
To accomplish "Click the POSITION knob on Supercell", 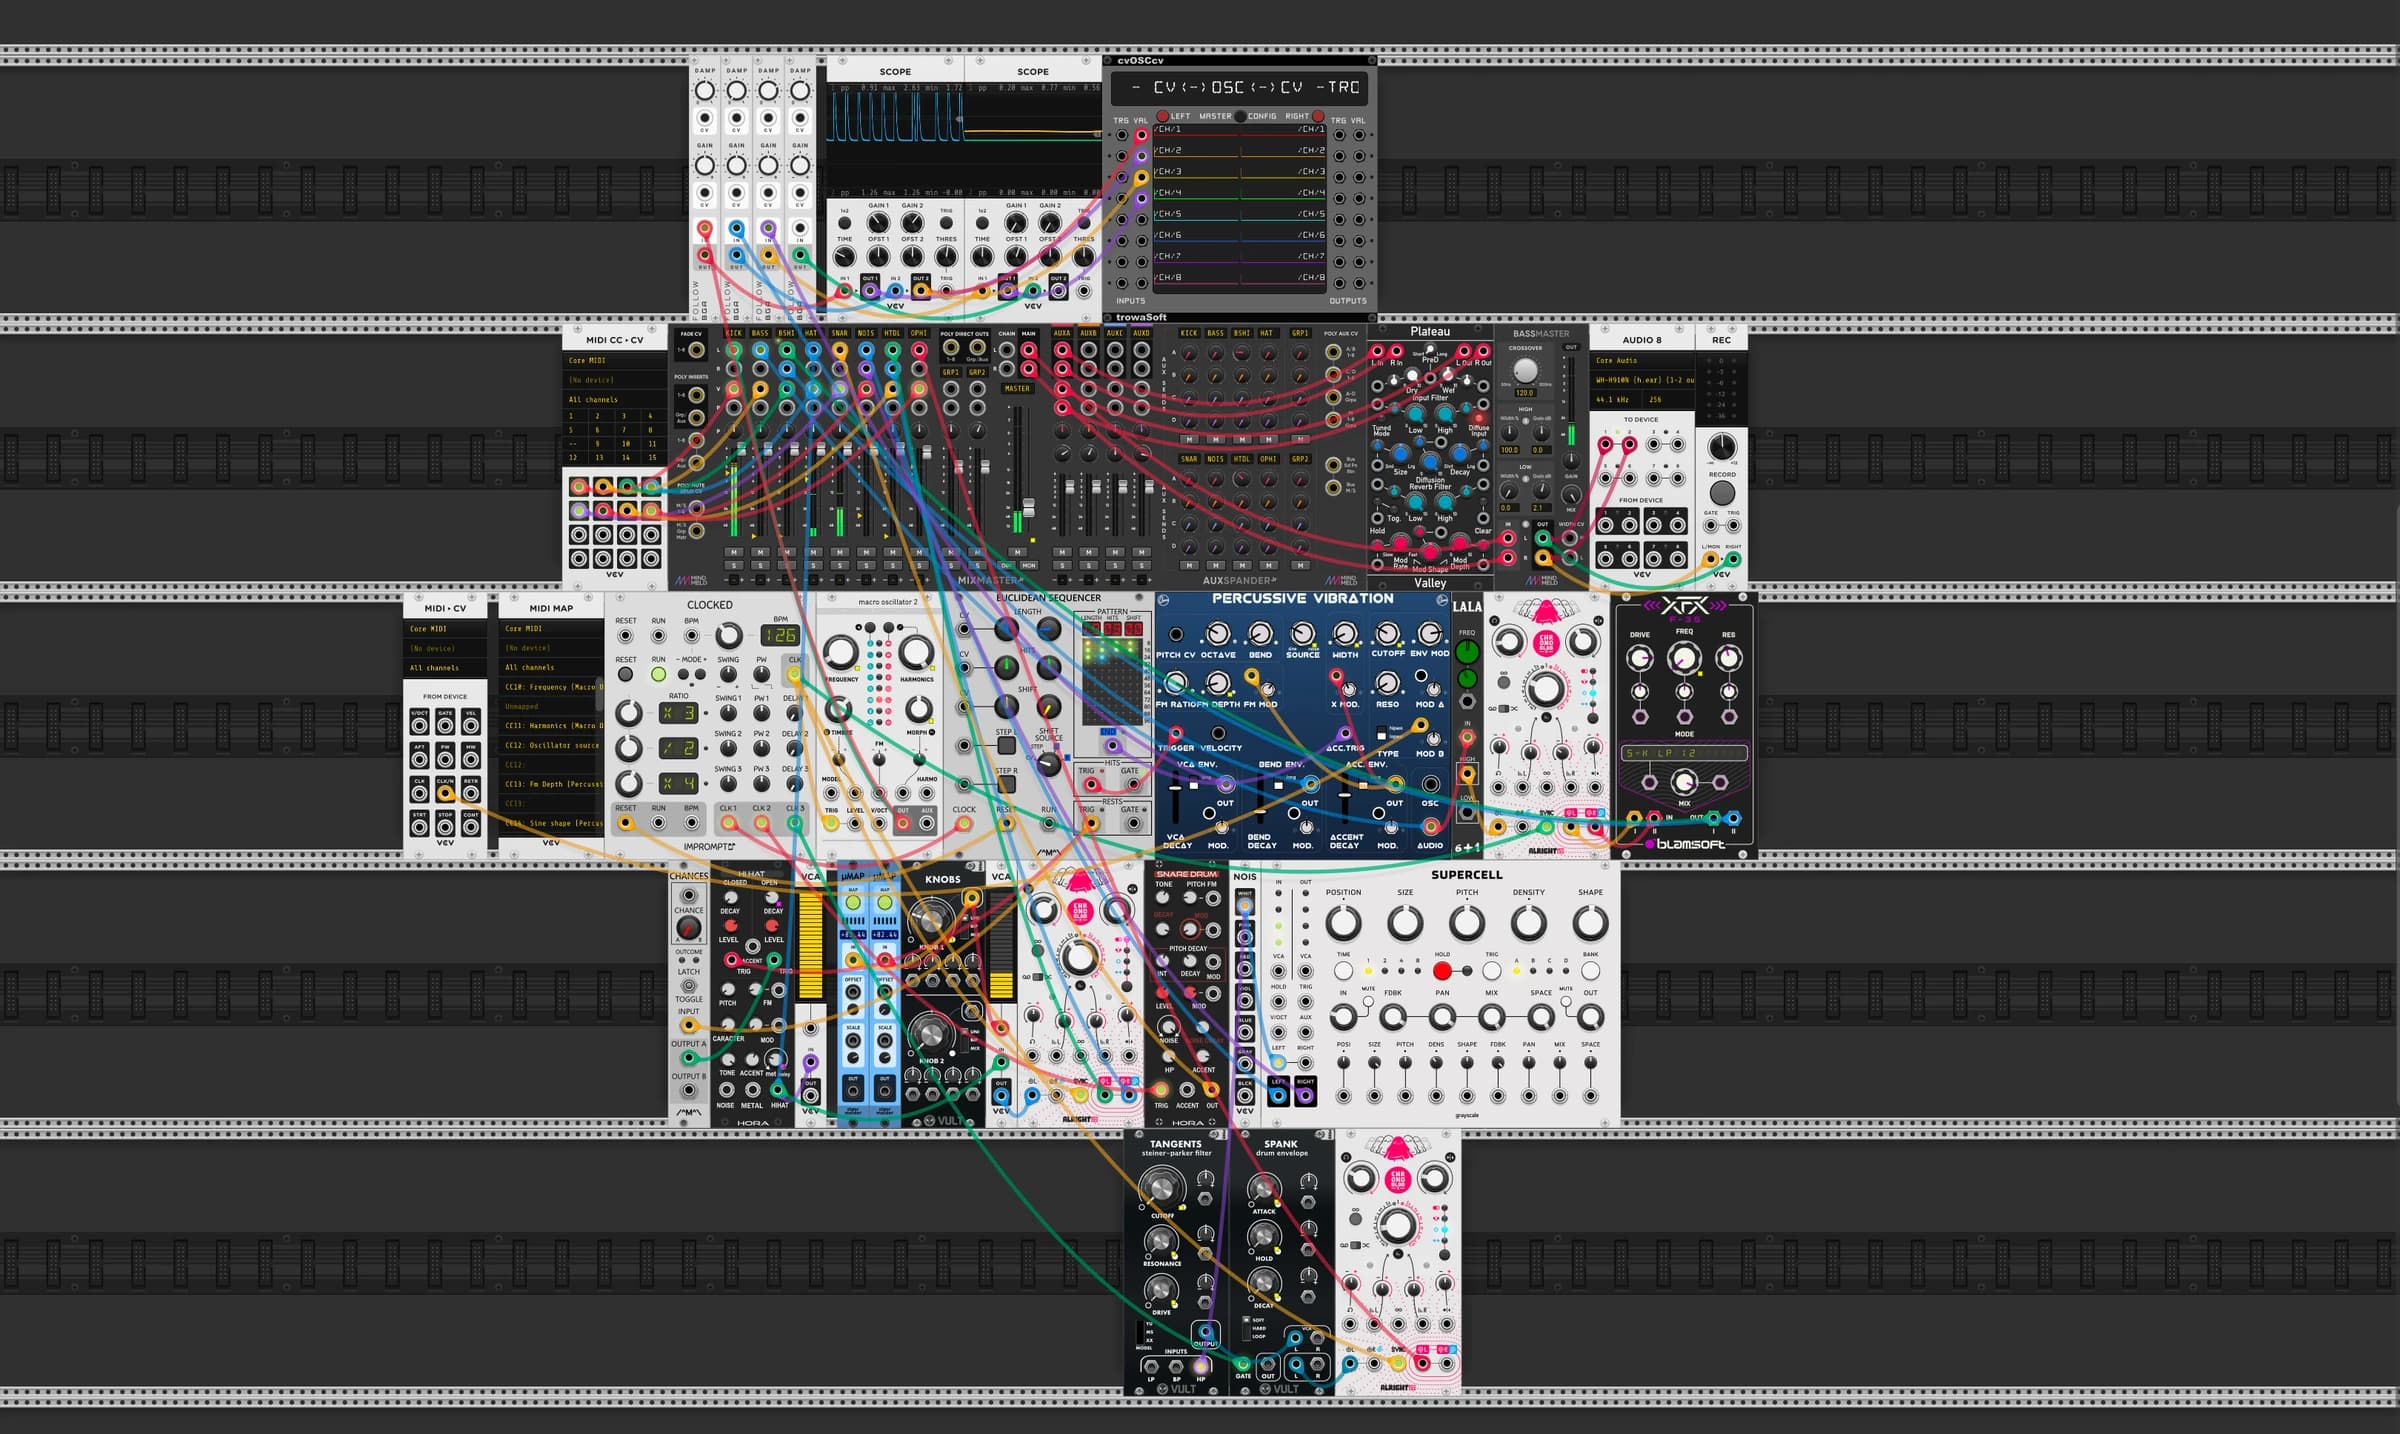I will (1343, 923).
